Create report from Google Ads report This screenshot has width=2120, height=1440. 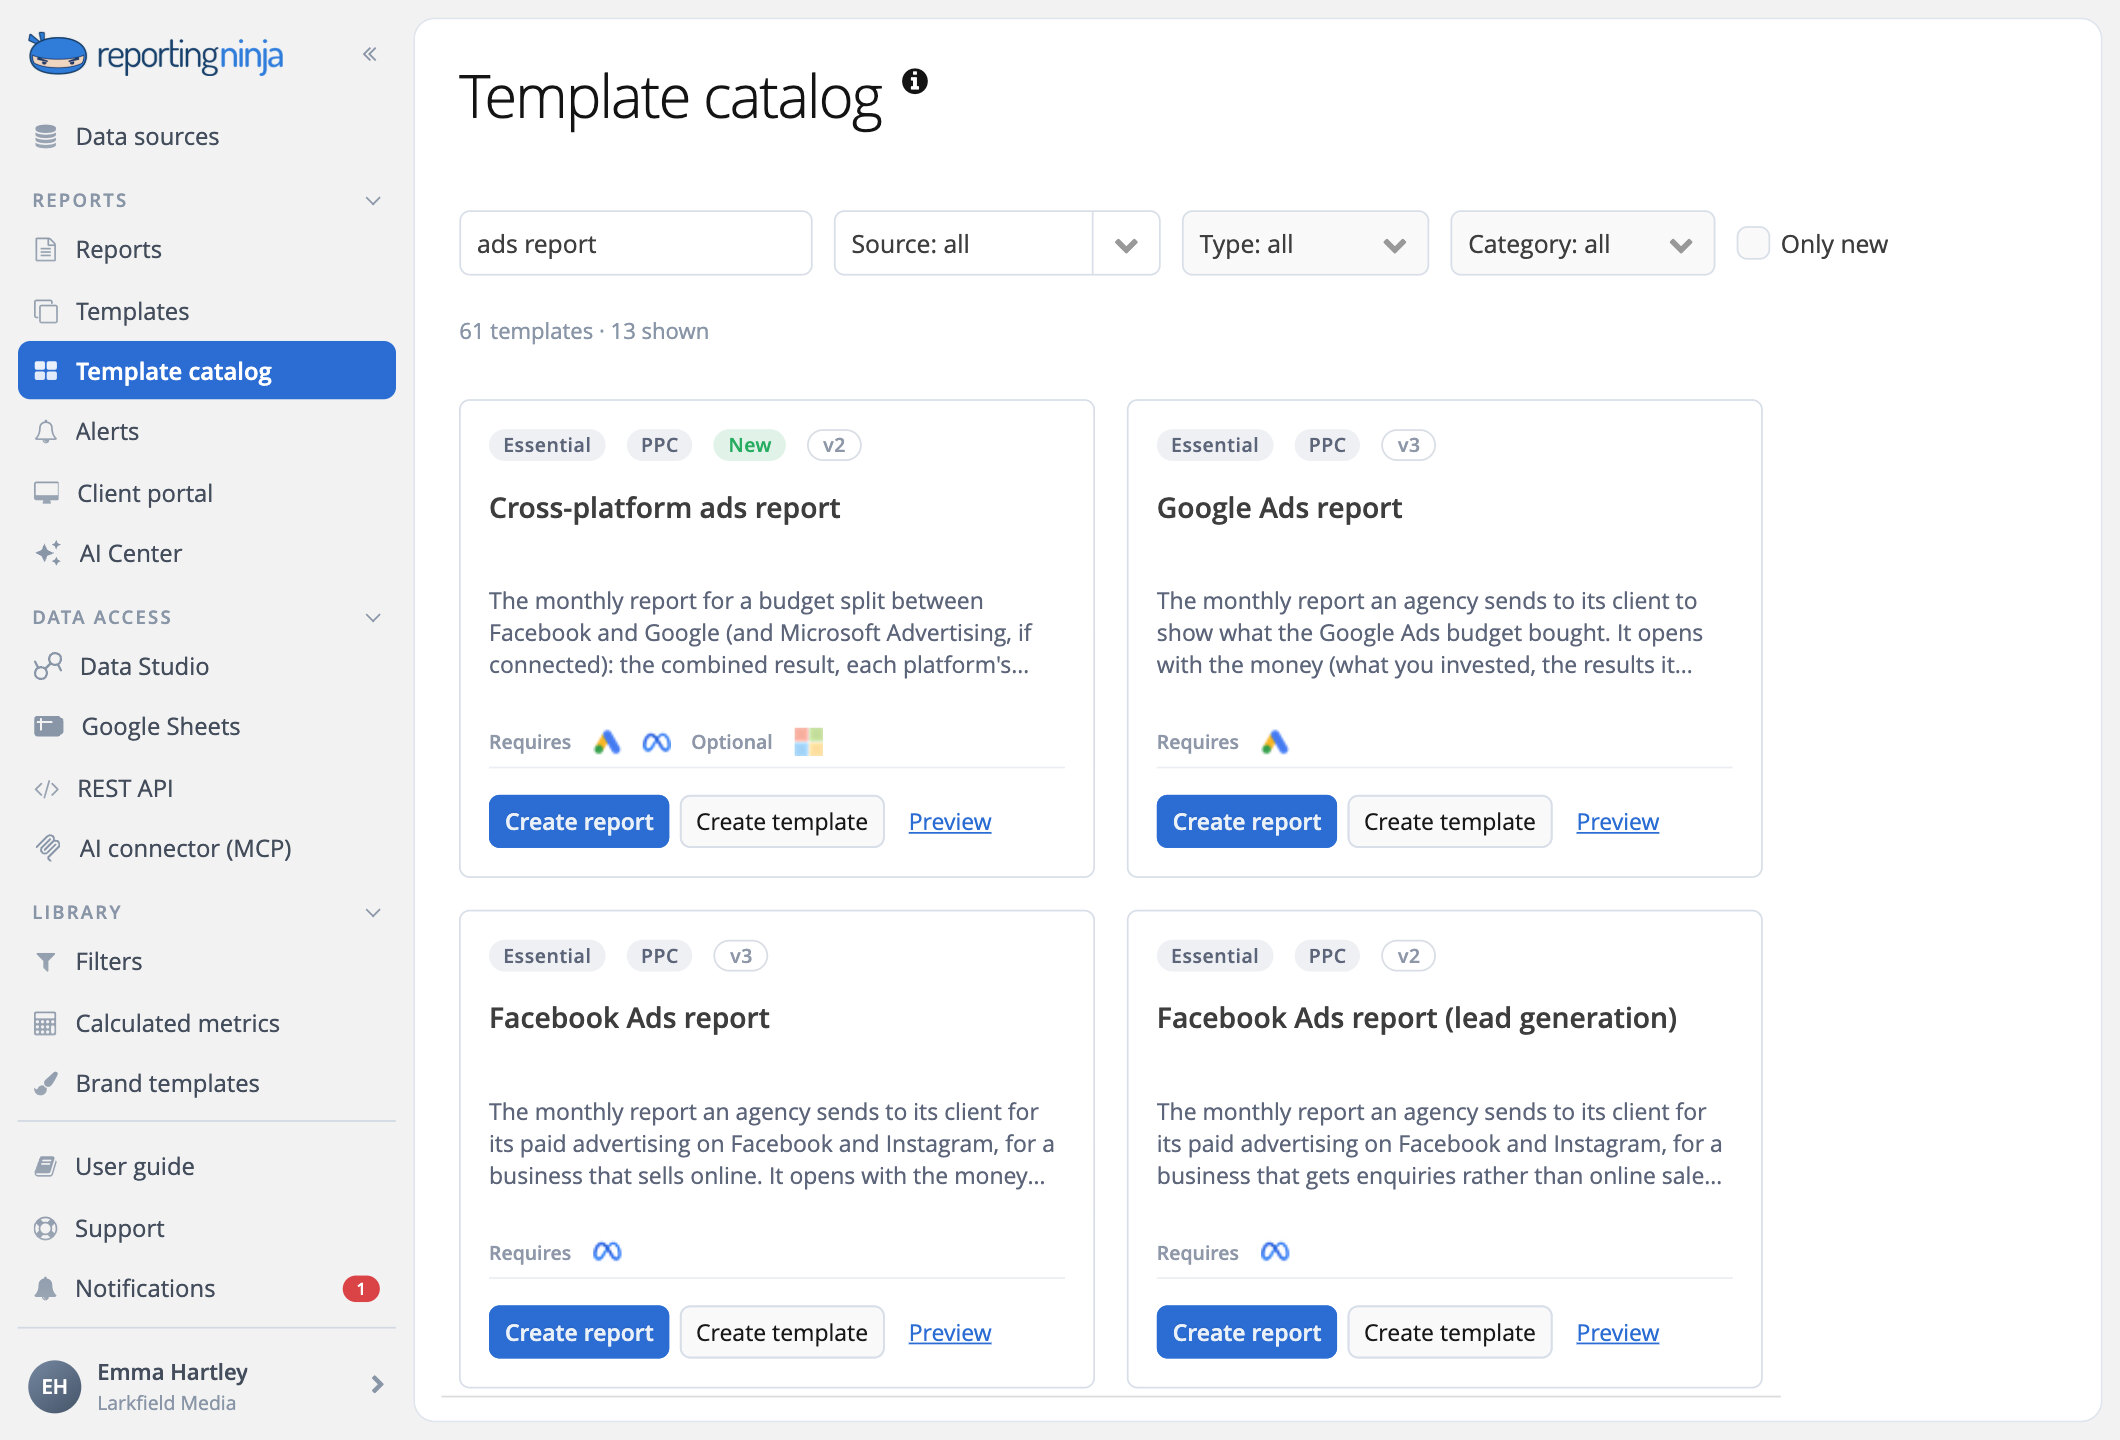point(1246,821)
